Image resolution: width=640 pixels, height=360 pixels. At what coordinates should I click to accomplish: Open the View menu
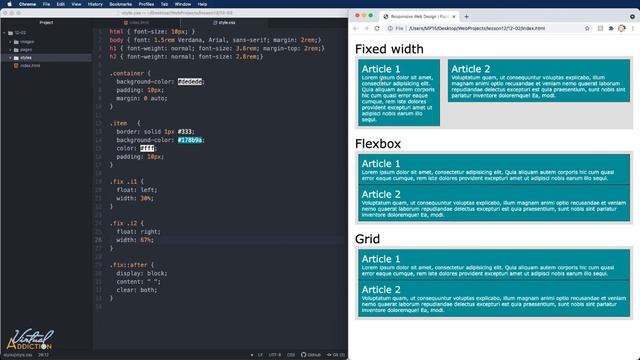(76, 4)
